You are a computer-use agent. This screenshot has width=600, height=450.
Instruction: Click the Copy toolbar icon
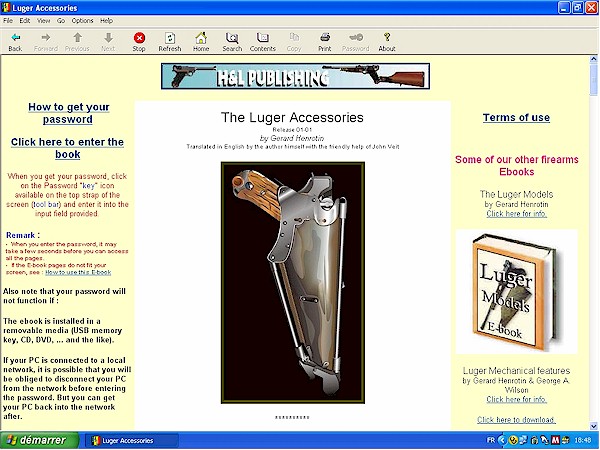click(x=294, y=37)
